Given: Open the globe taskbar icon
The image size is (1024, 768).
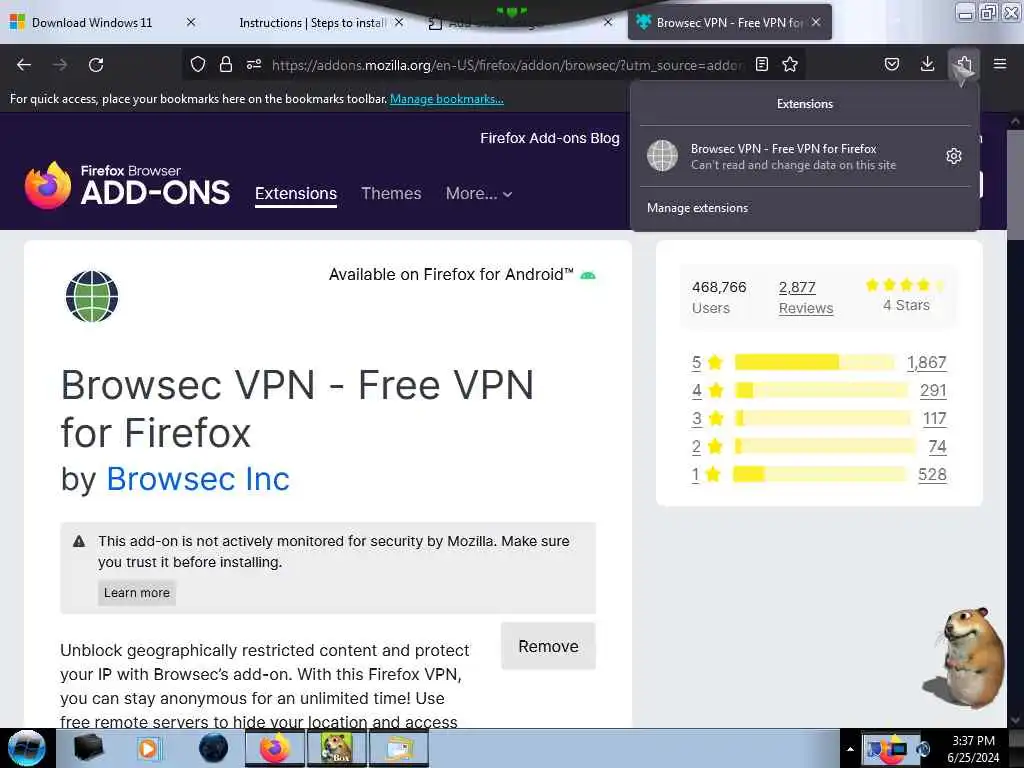Looking at the screenshot, I should pos(214,748).
